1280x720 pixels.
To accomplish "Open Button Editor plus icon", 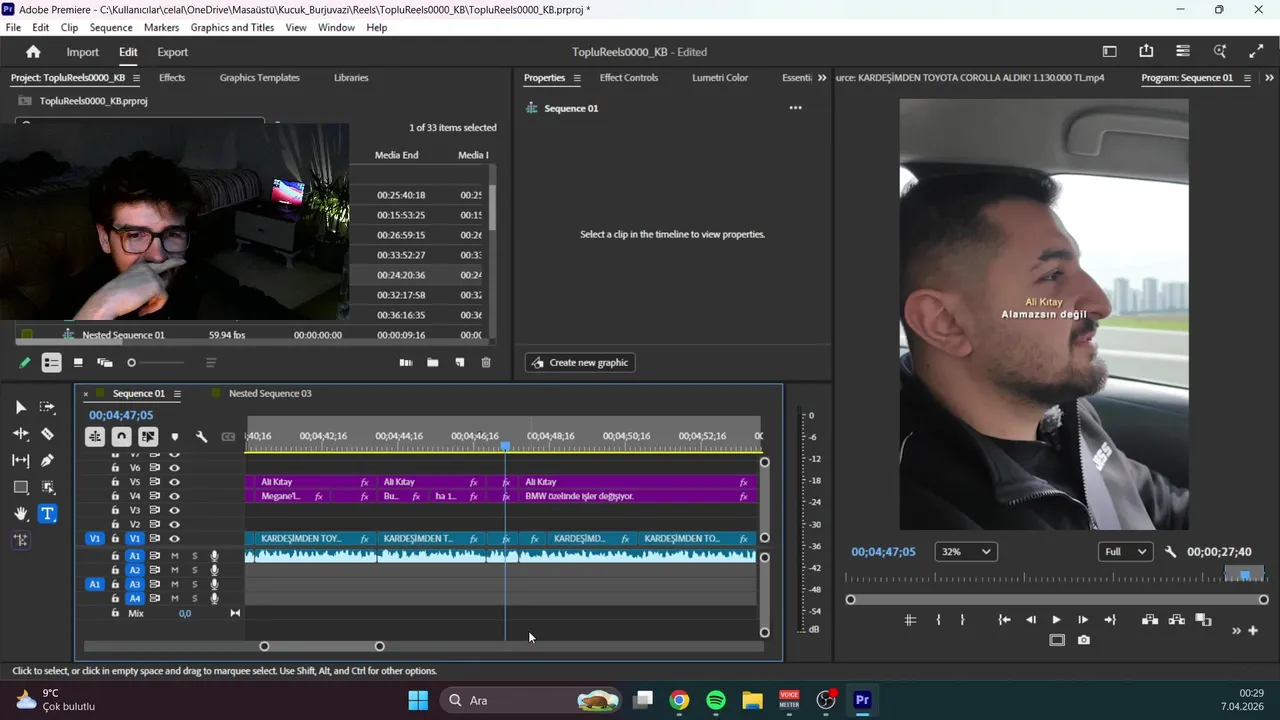I will (x=1253, y=630).
